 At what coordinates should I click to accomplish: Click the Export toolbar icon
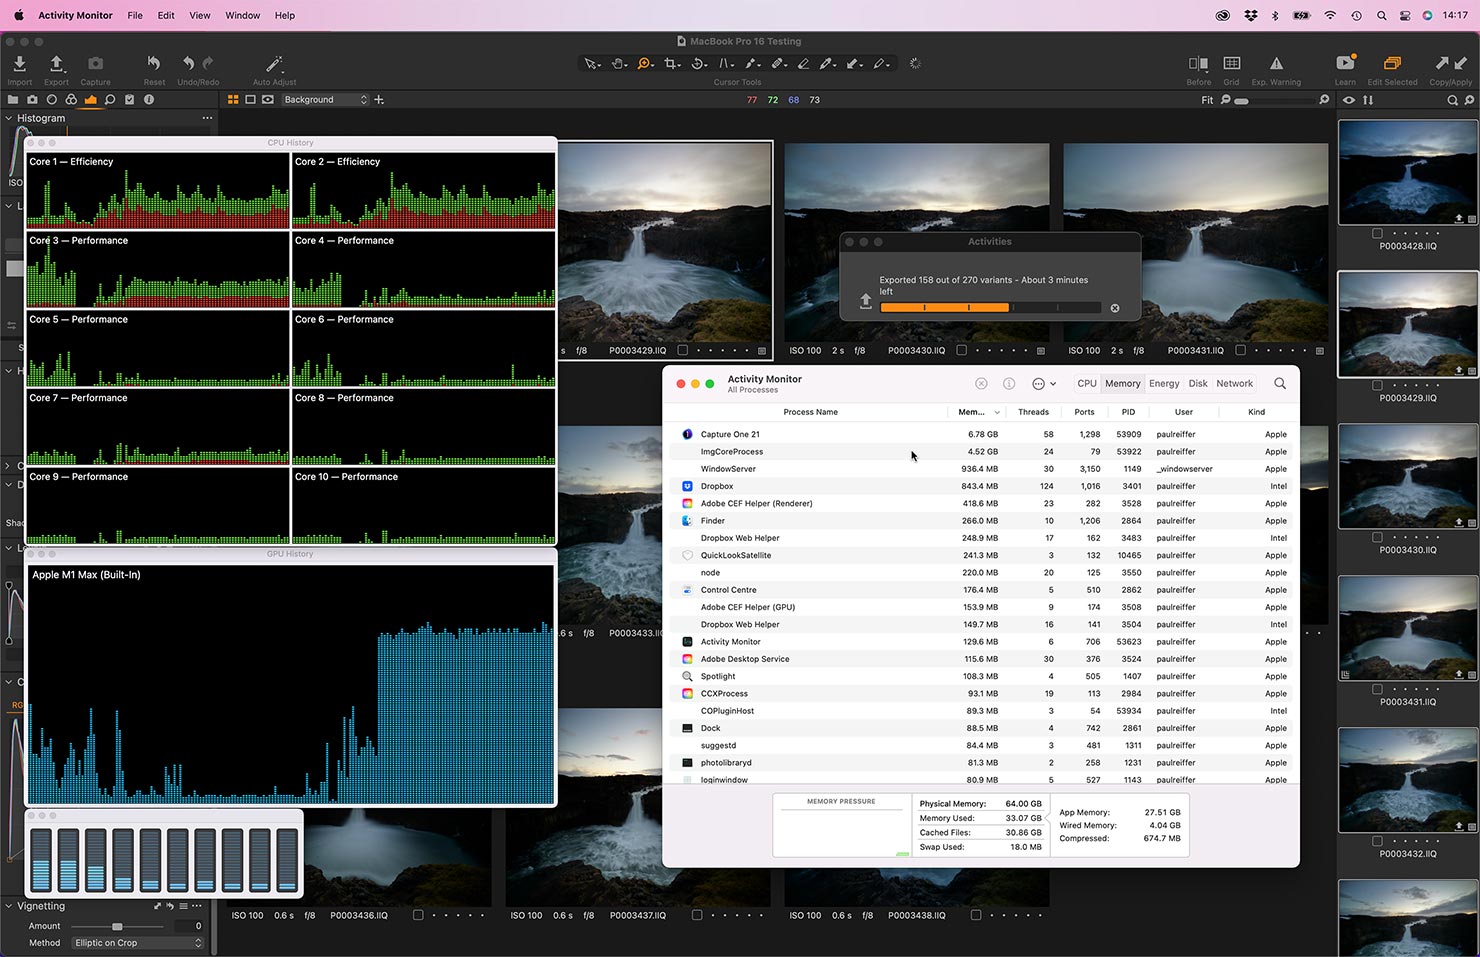pyautogui.click(x=56, y=64)
